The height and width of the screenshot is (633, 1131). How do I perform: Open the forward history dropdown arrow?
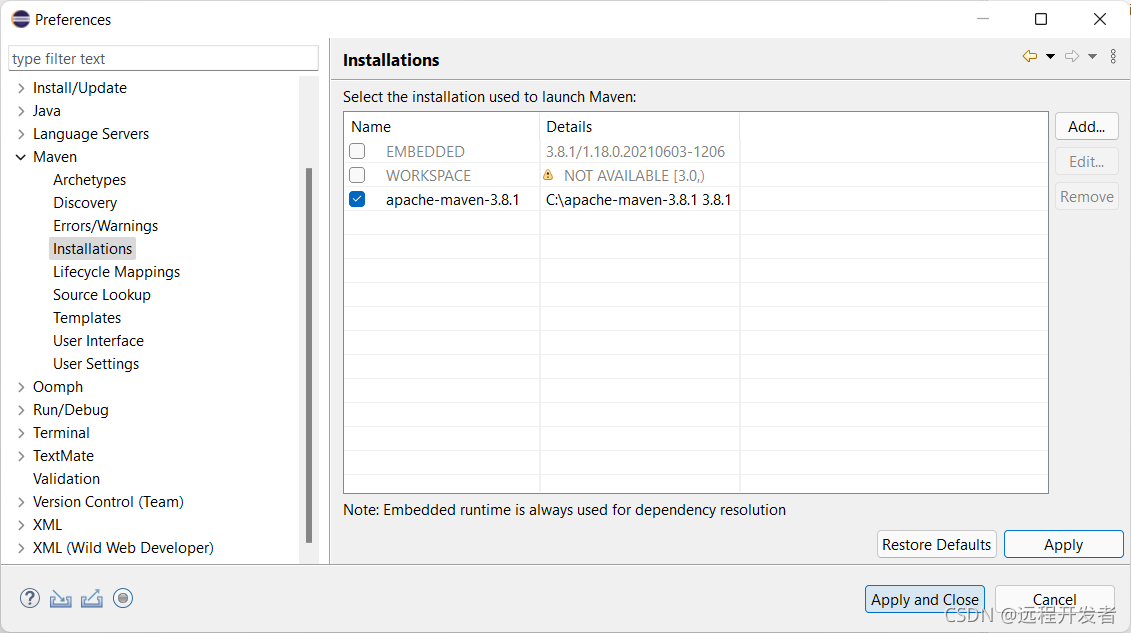click(1092, 56)
